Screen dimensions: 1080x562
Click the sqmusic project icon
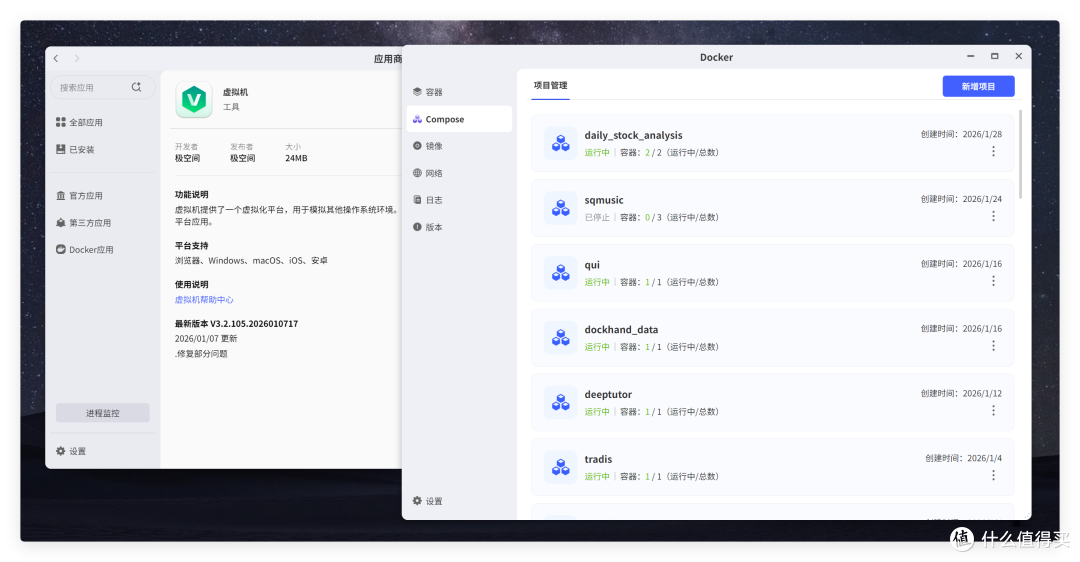561,208
